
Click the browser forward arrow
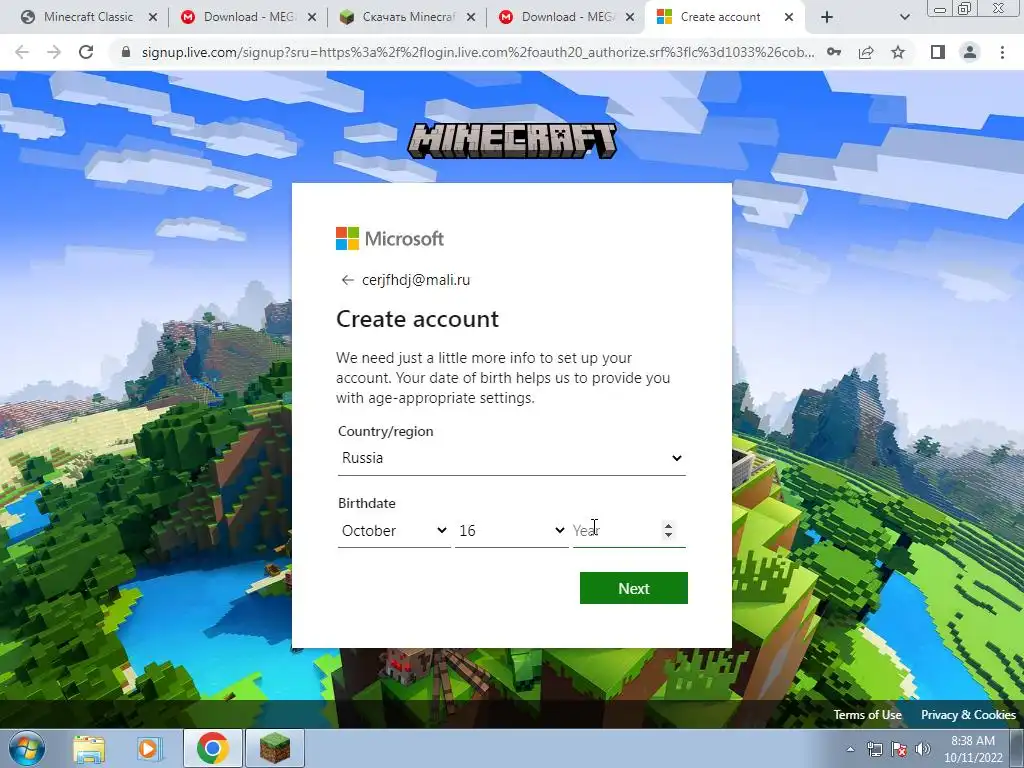pyautogui.click(x=54, y=52)
